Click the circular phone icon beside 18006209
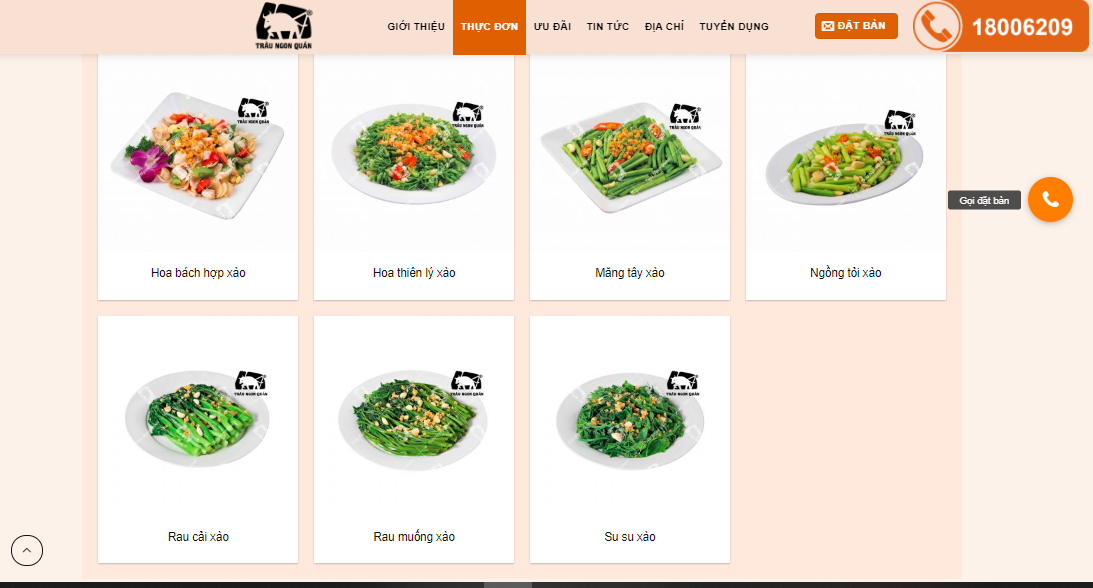 click(x=937, y=26)
